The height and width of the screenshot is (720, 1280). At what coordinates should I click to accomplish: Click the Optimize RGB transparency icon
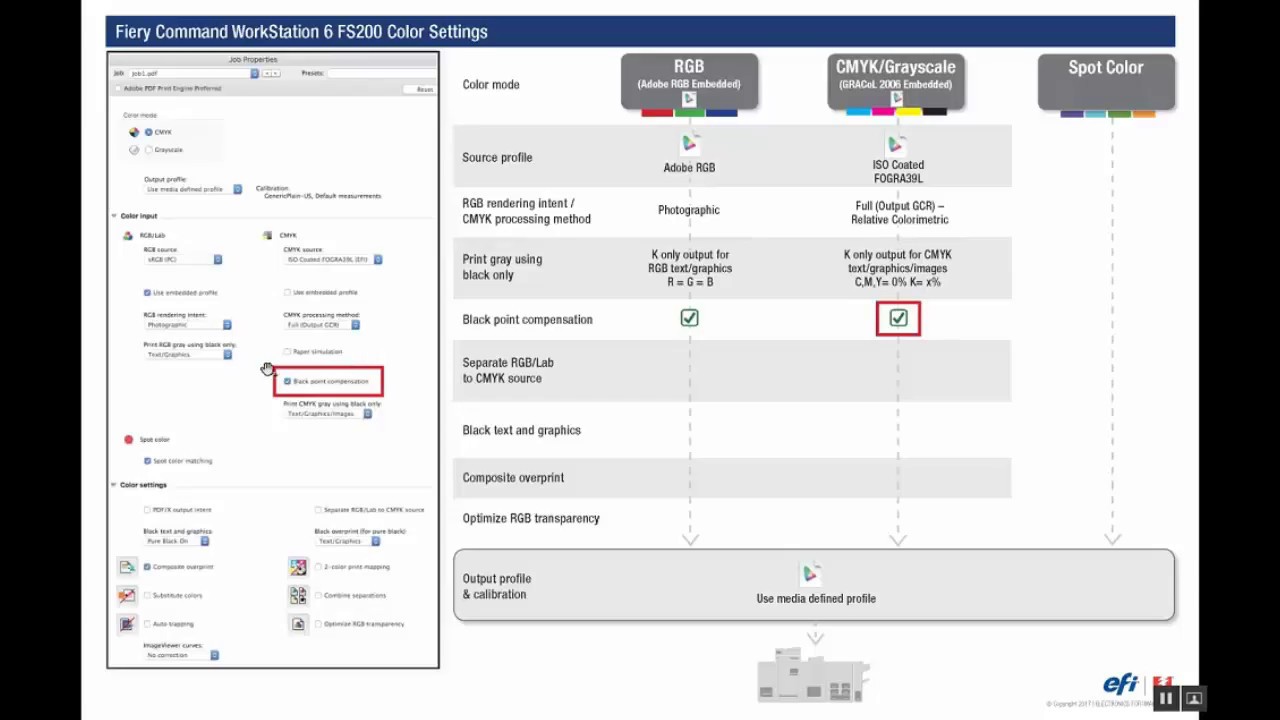(x=298, y=624)
